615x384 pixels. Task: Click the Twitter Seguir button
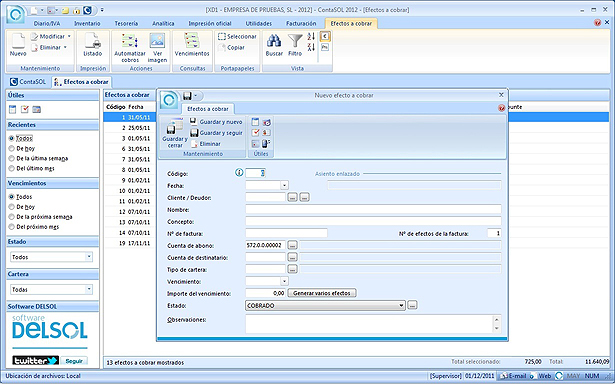(x=74, y=360)
